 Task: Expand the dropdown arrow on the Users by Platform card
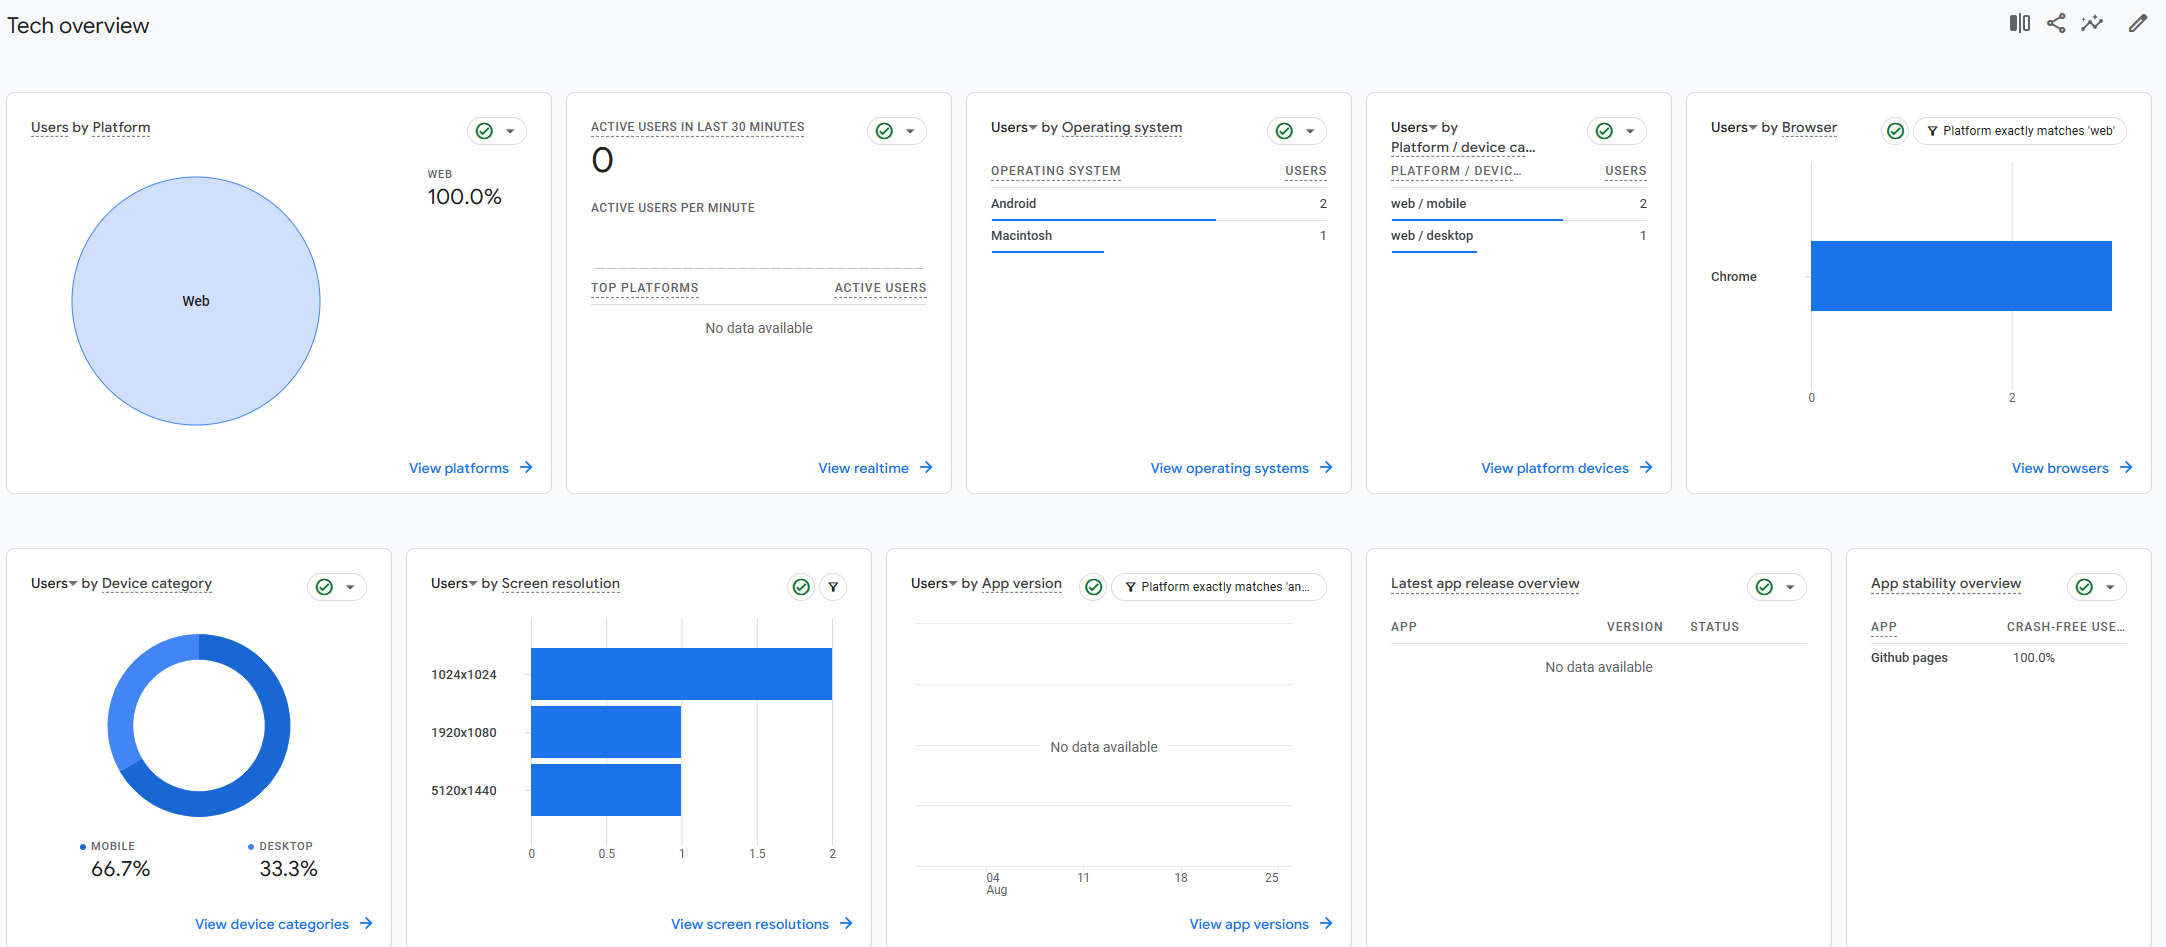[x=510, y=130]
